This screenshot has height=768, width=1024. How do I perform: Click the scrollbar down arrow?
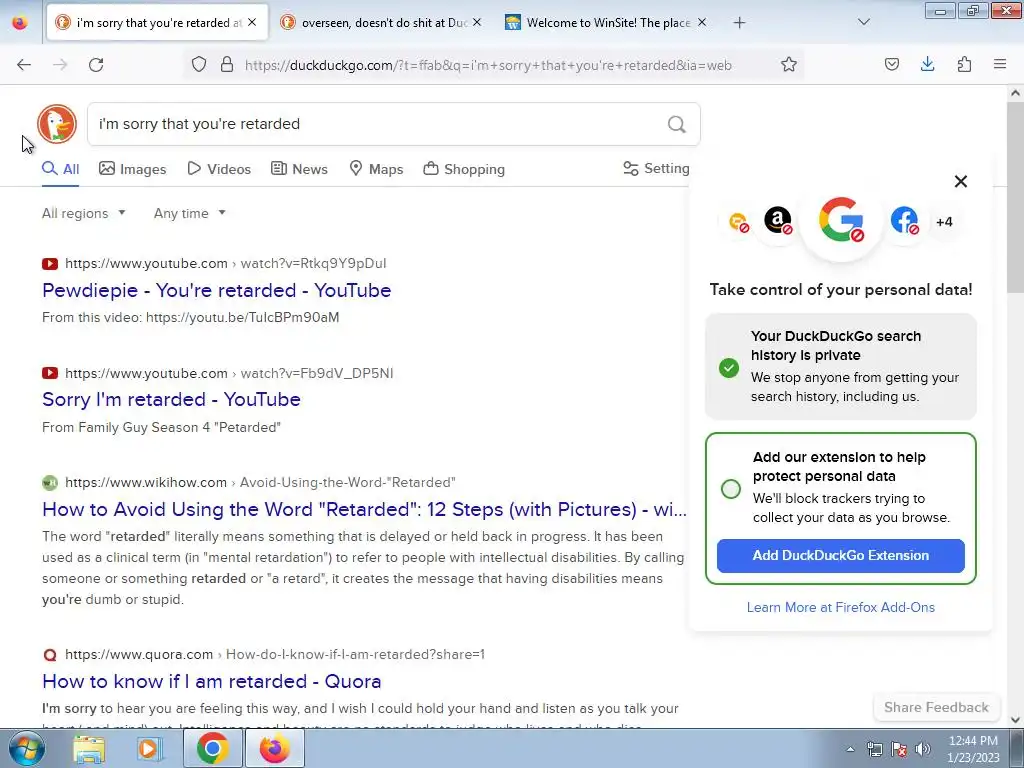(1016, 720)
